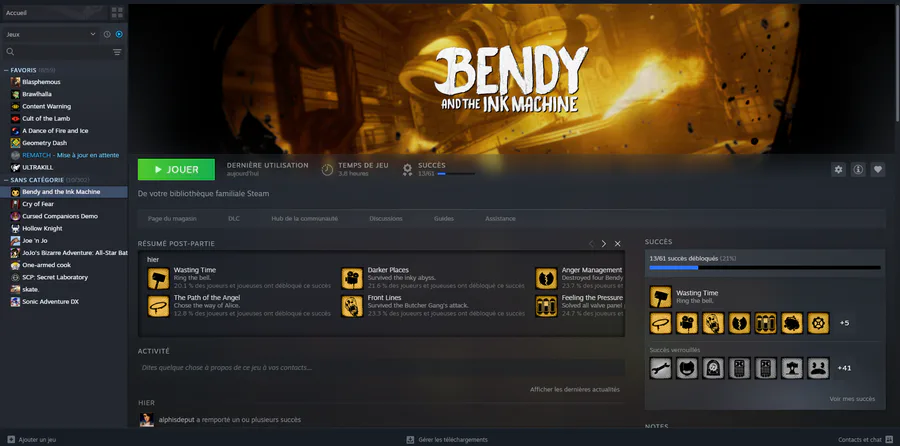Open the Guides tab
This screenshot has width=900, height=446.
(444, 219)
